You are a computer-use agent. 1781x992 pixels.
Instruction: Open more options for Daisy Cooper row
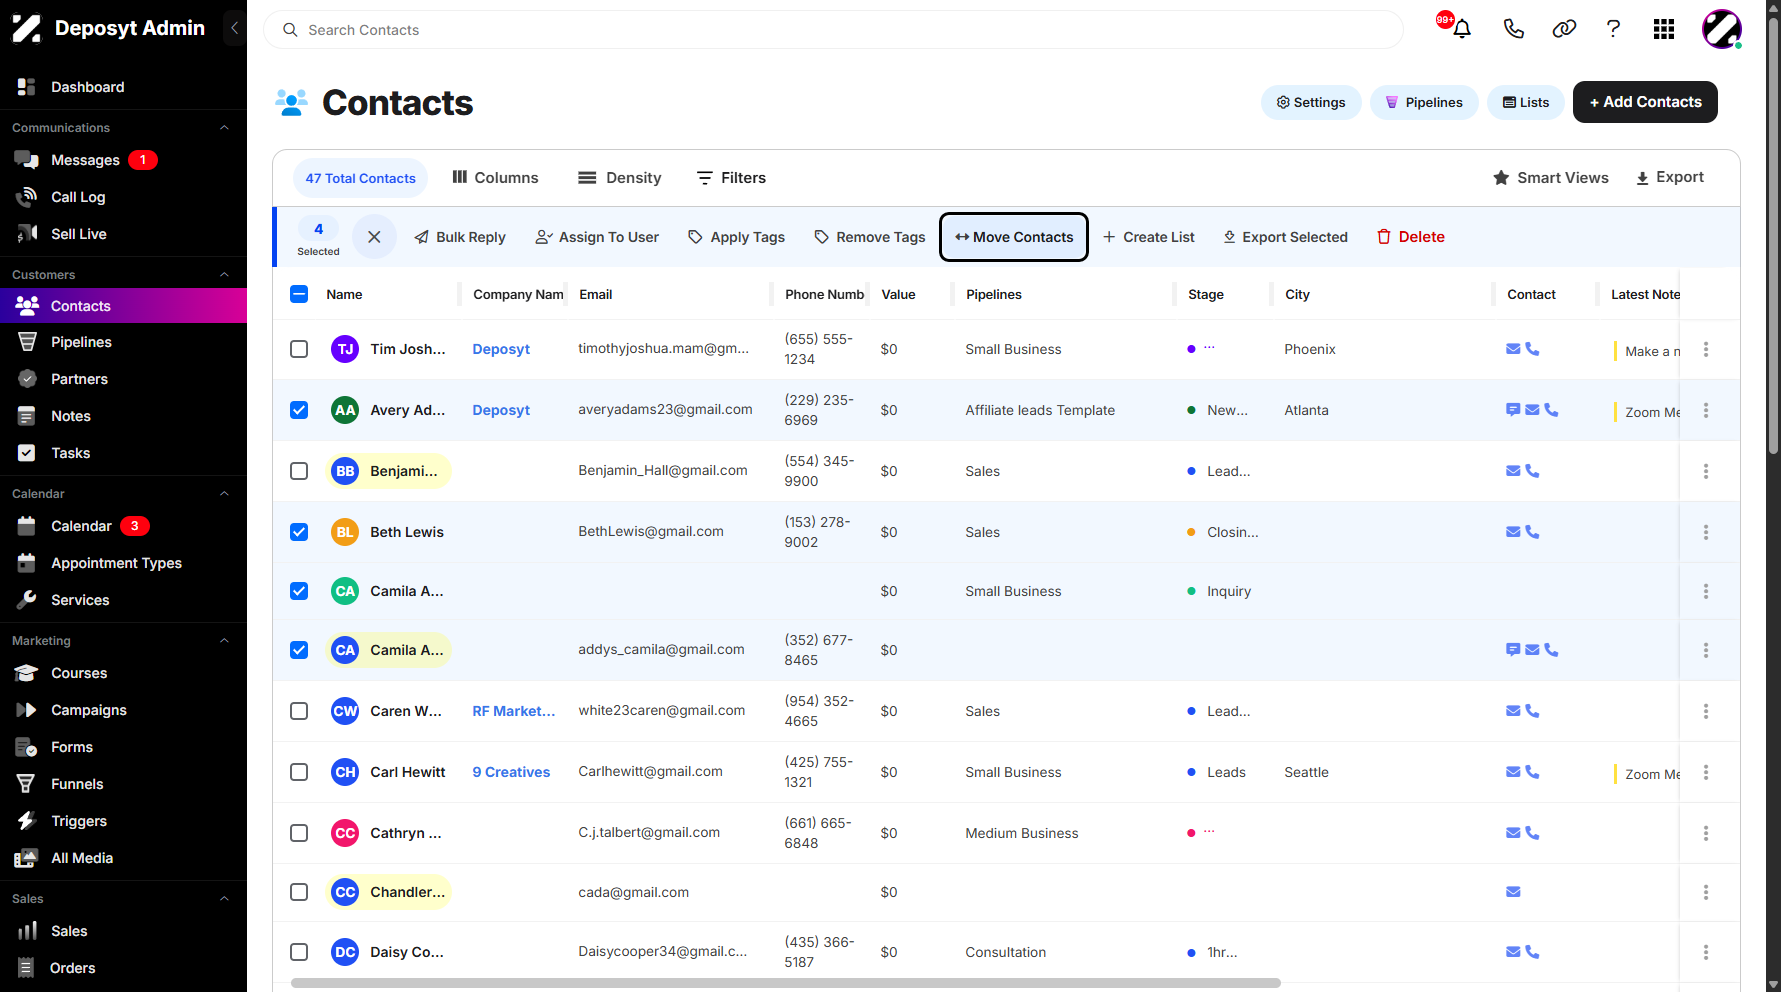pyautogui.click(x=1706, y=952)
